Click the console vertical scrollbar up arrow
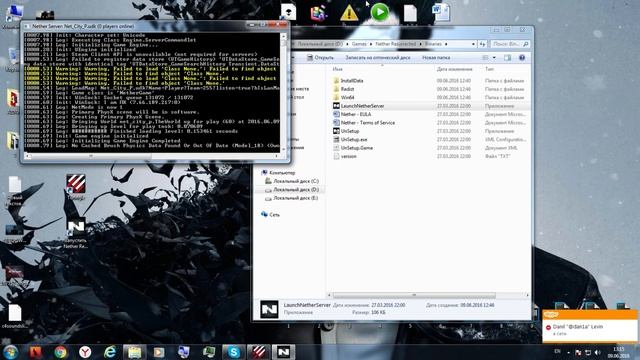The image size is (640, 360). click(x=283, y=36)
